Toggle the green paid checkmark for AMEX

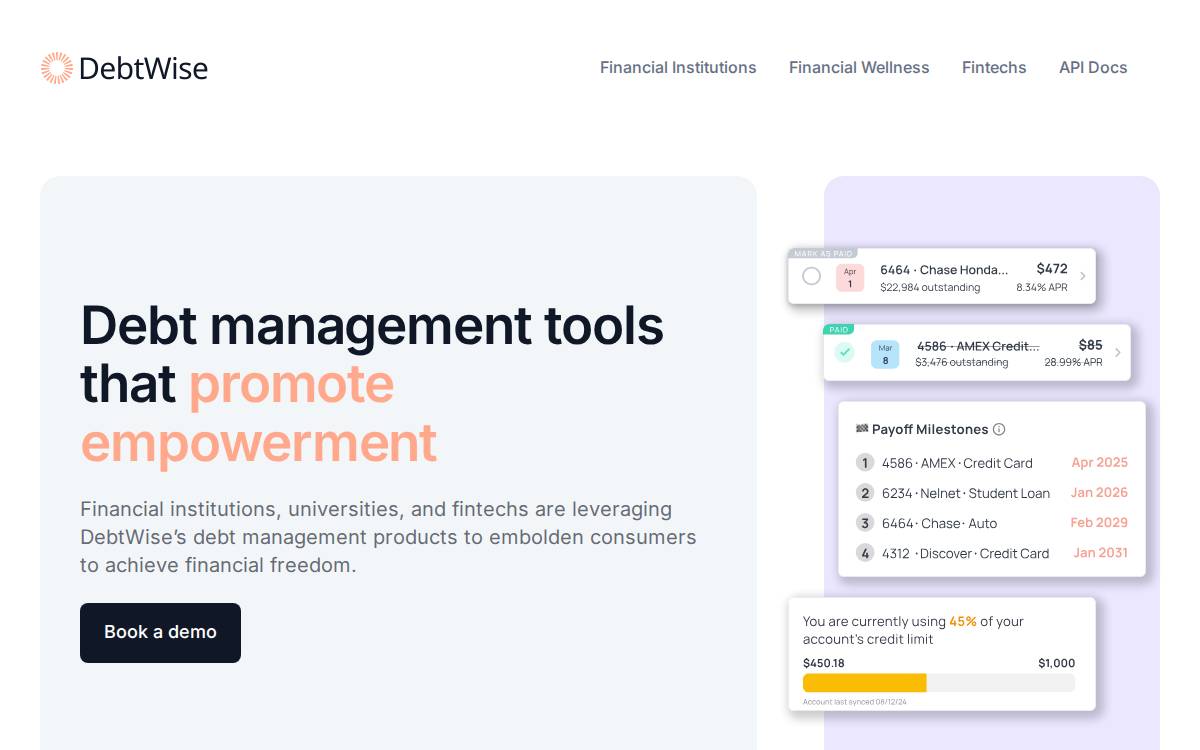pos(845,352)
